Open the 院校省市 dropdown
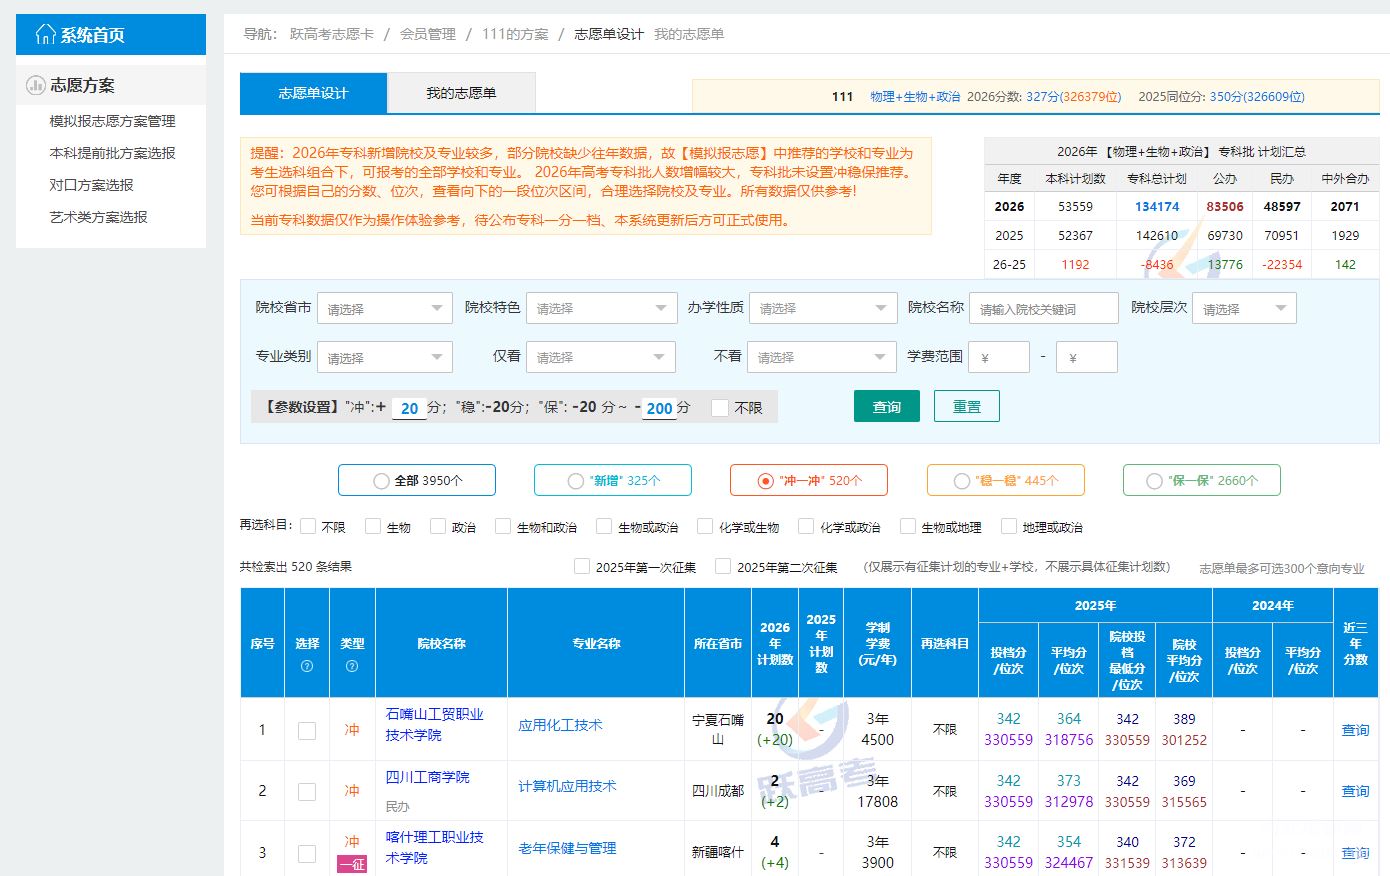This screenshot has height=876, width=1390. 385,308
